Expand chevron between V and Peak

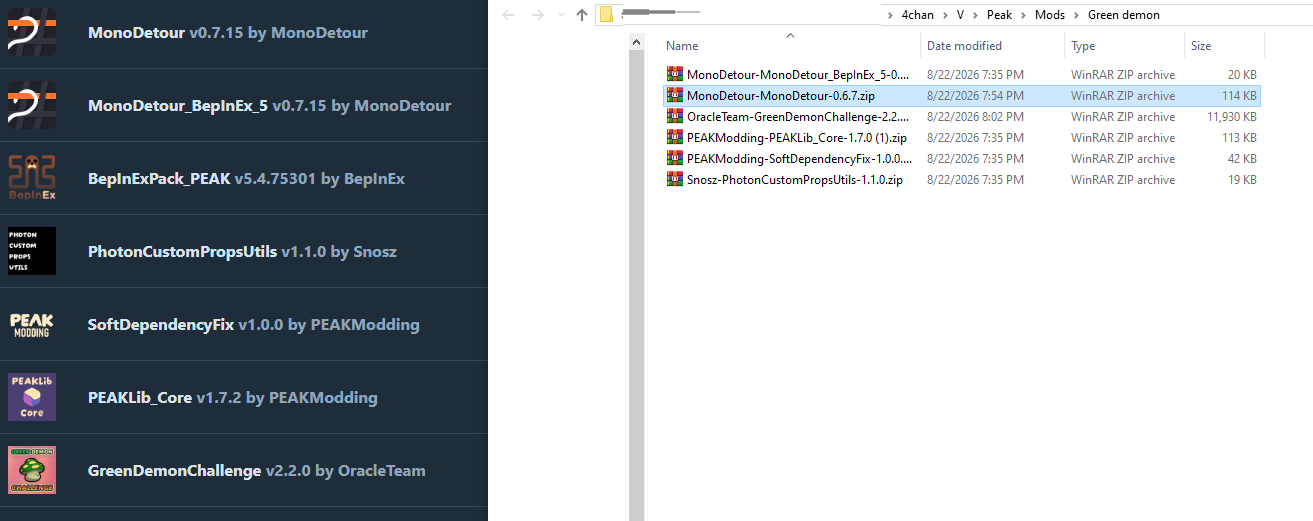click(977, 15)
